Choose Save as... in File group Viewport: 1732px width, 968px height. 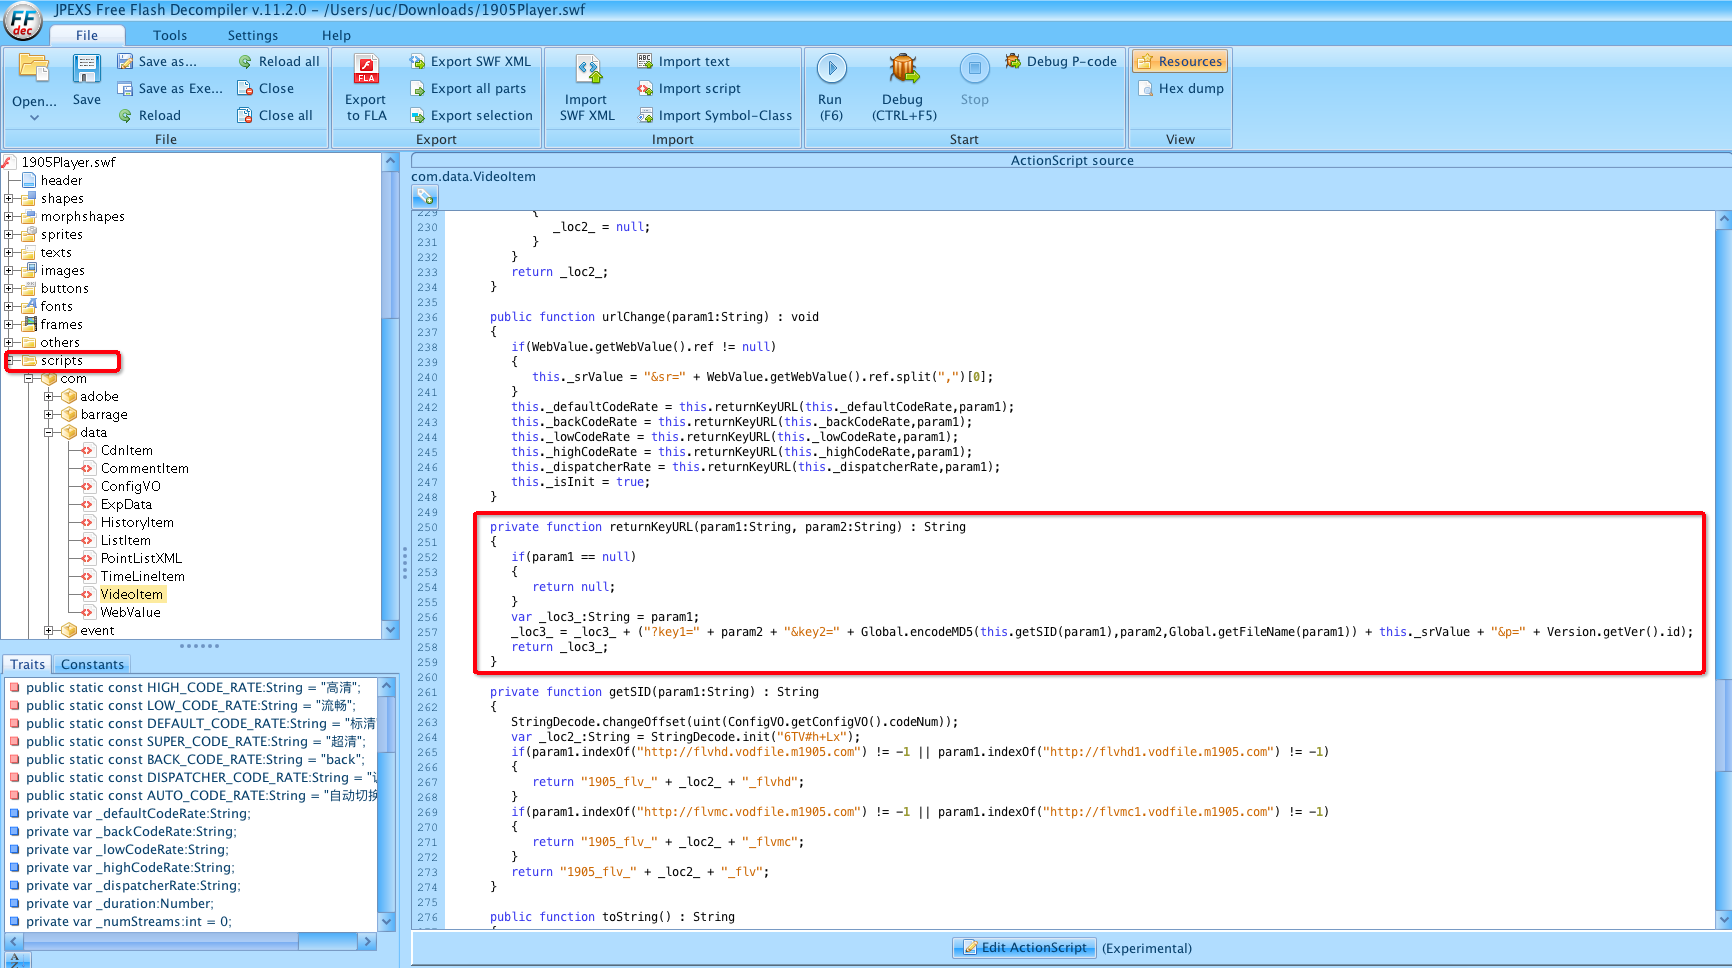click(157, 61)
